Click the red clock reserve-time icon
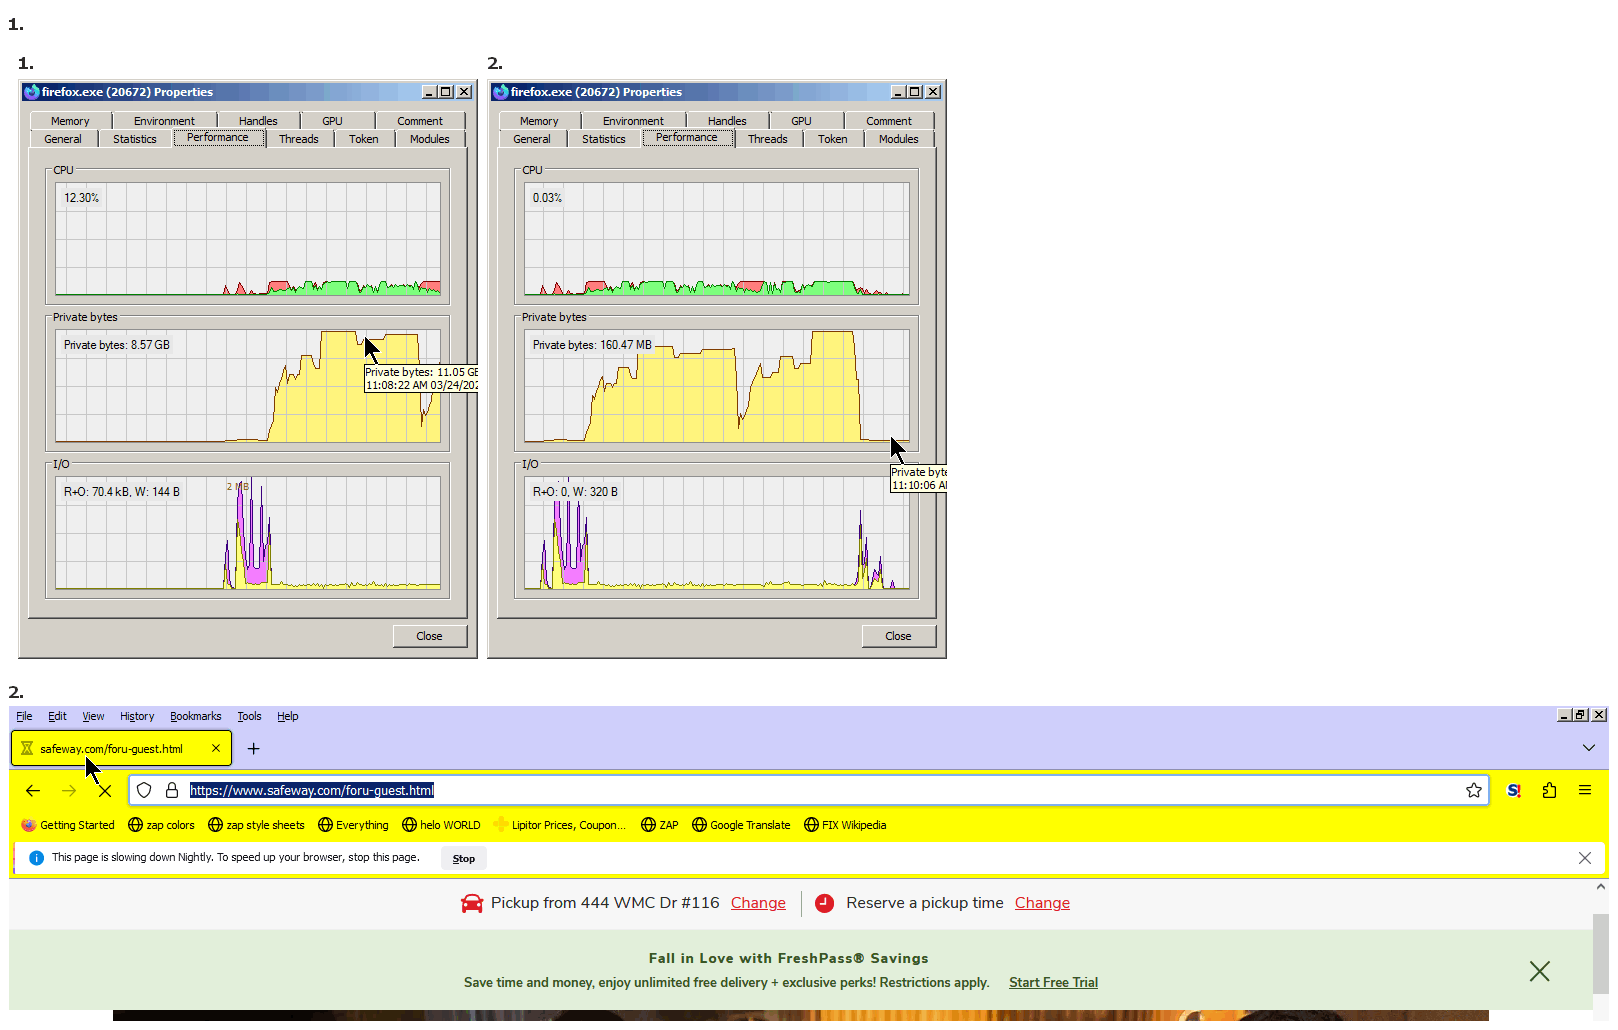This screenshot has width=1618, height=1030. [x=825, y=904]
